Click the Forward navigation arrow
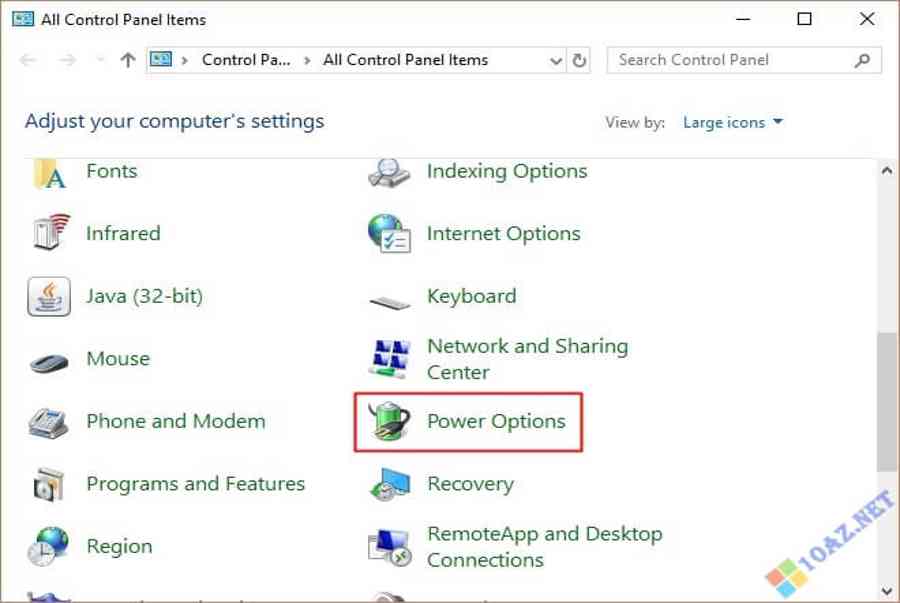Screen dimensions: 900x603 pyautogui.click(x=68, y=60)
